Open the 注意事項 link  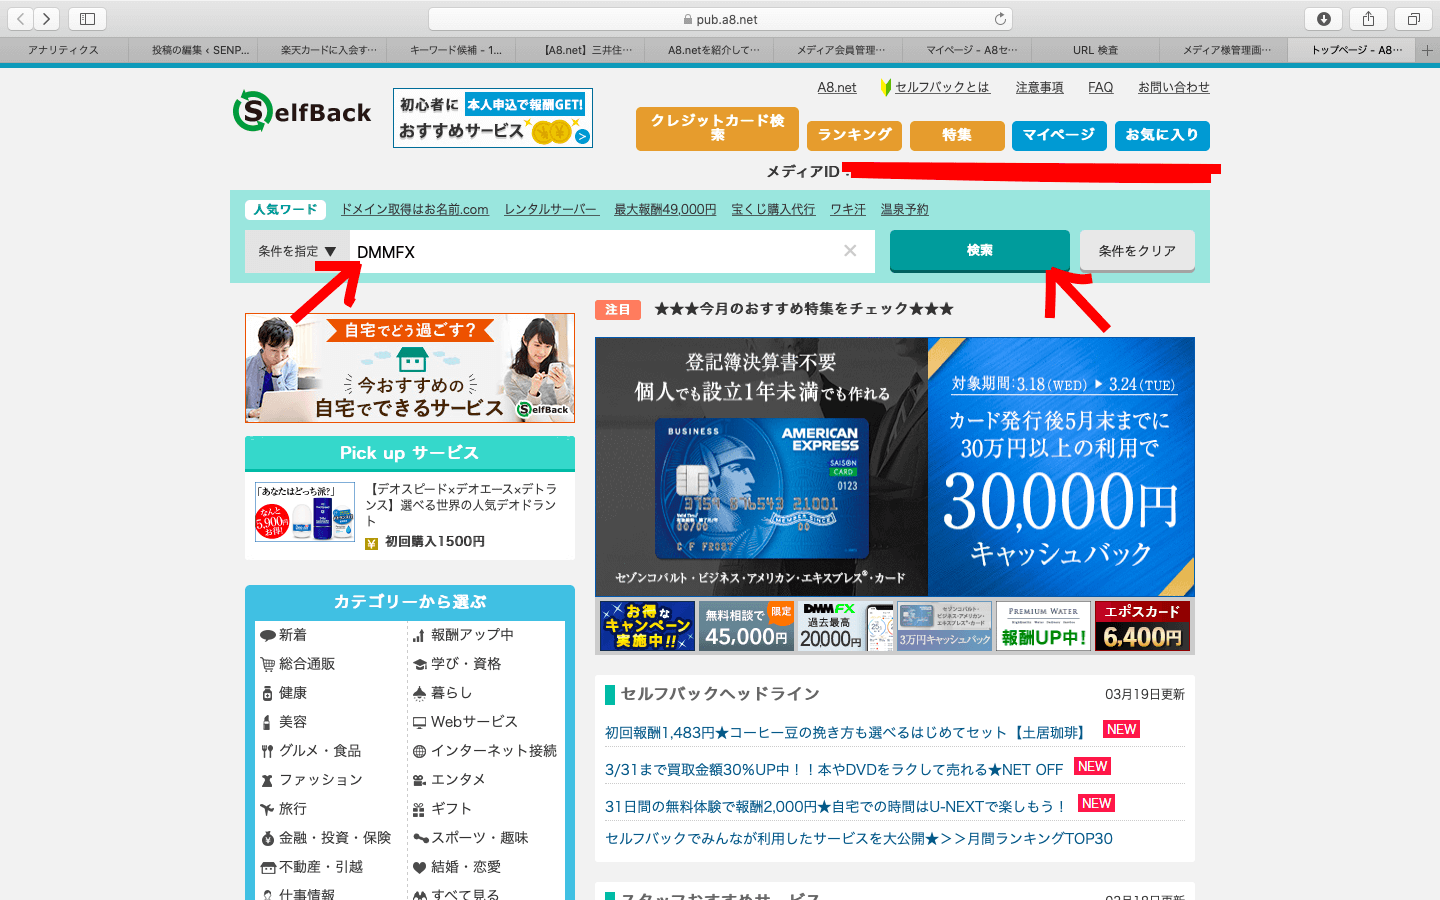(x=1039, y=87)
